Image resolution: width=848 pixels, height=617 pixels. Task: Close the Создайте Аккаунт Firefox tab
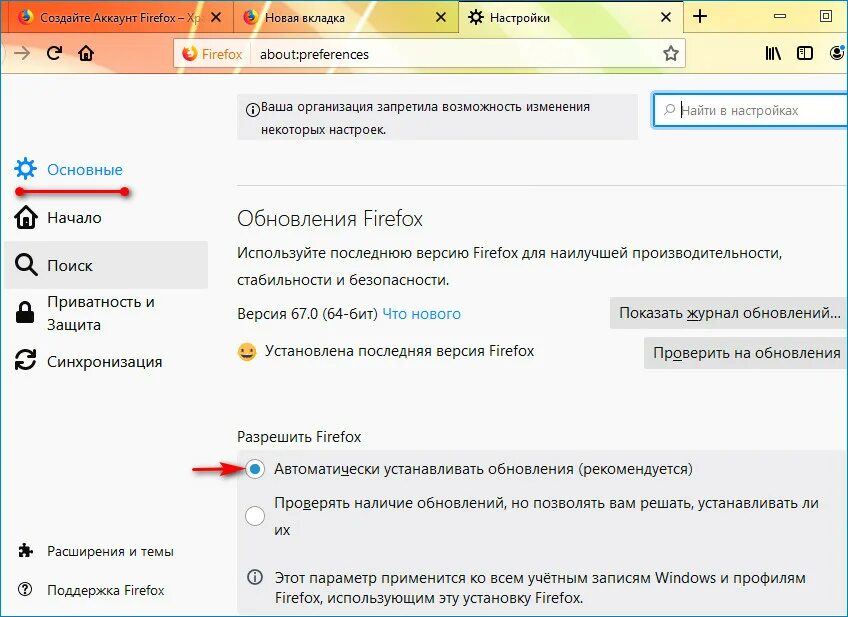pos(216,17)
